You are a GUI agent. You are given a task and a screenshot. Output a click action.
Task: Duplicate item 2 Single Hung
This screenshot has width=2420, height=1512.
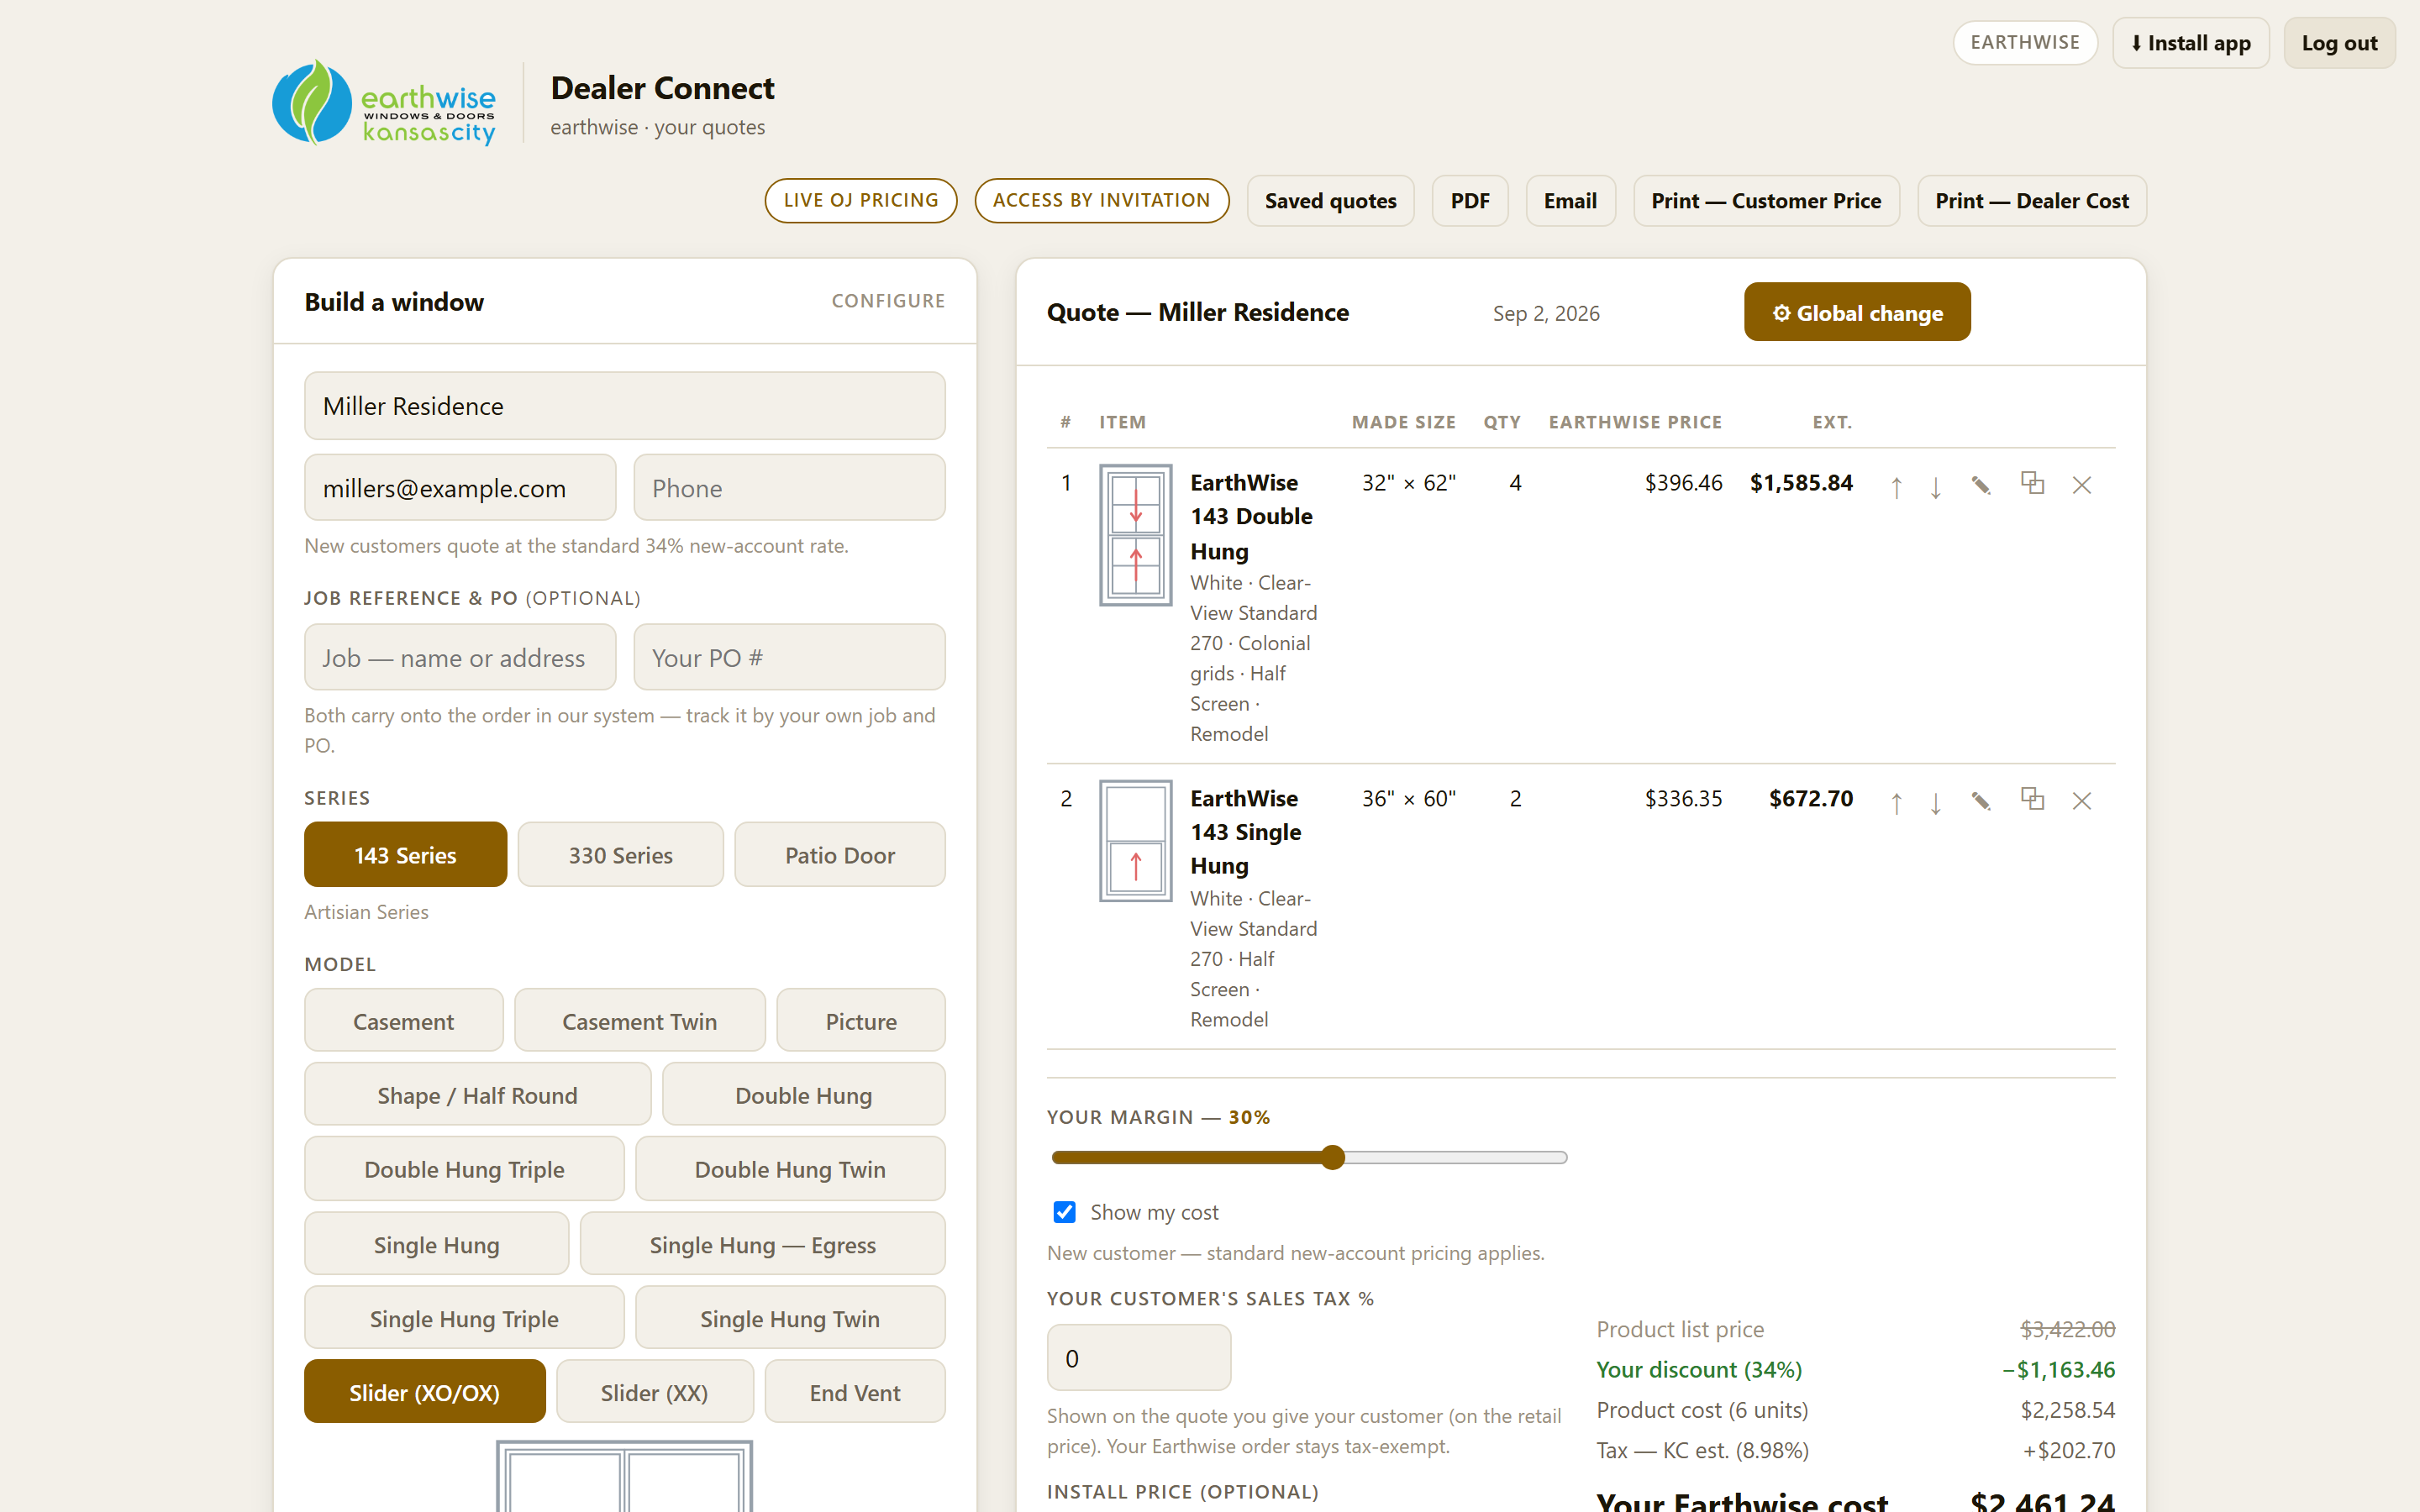(2032, 800)
